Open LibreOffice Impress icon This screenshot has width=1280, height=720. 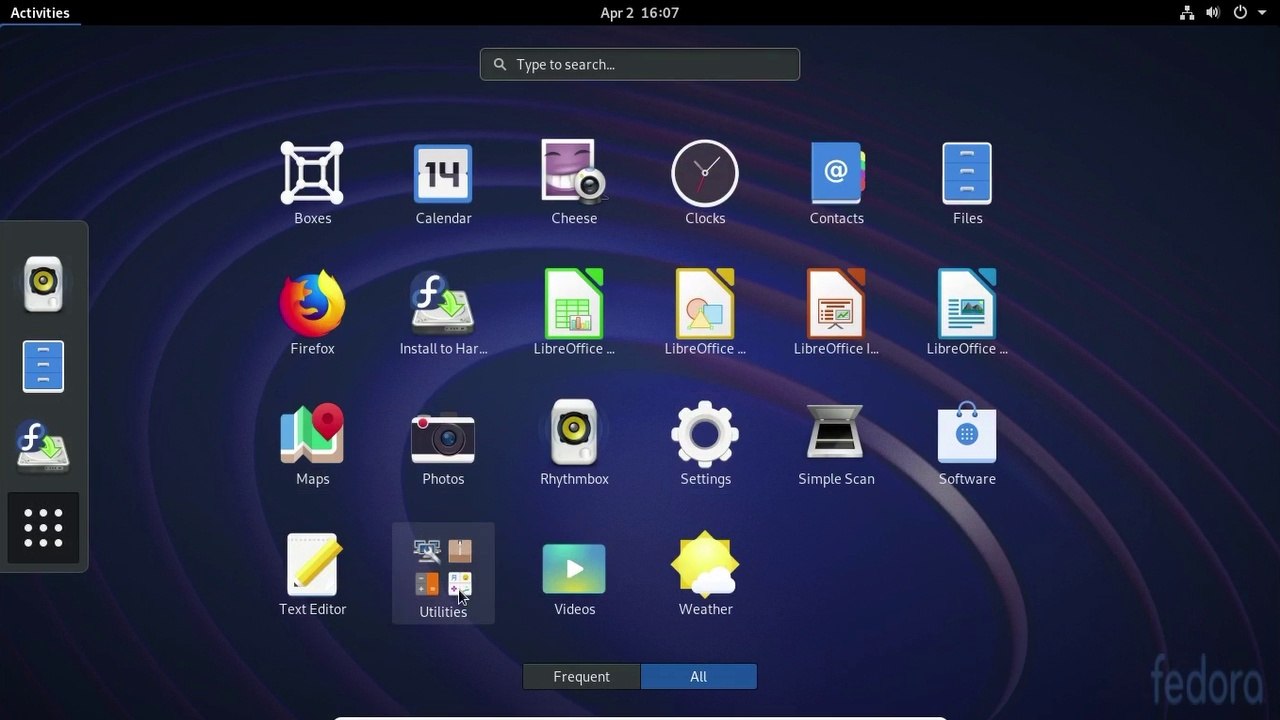click(836, 304)
